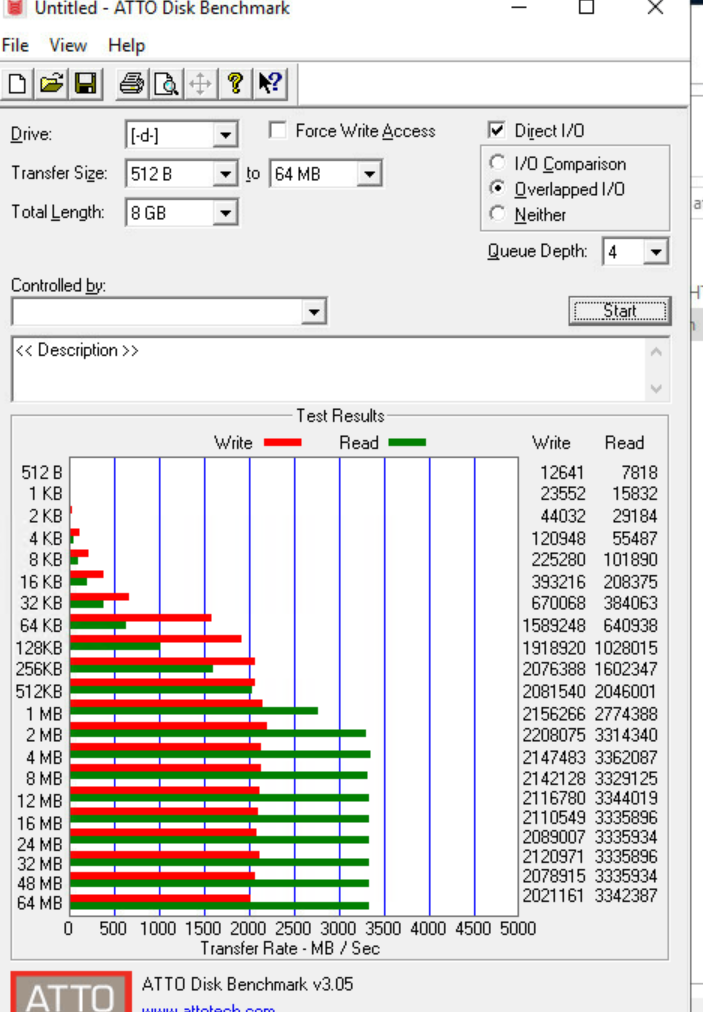Click the 512KB write value 2081540
Screen dimensions: 703x1012
click(554, 692)
